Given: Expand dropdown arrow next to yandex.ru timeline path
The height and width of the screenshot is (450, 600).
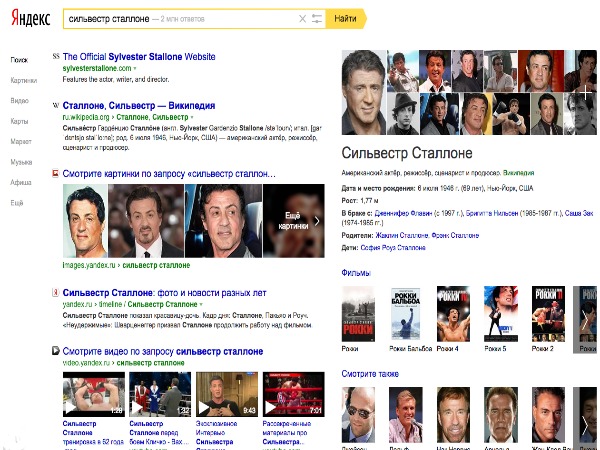Looking at the screenshot, I should pos(201,305).
